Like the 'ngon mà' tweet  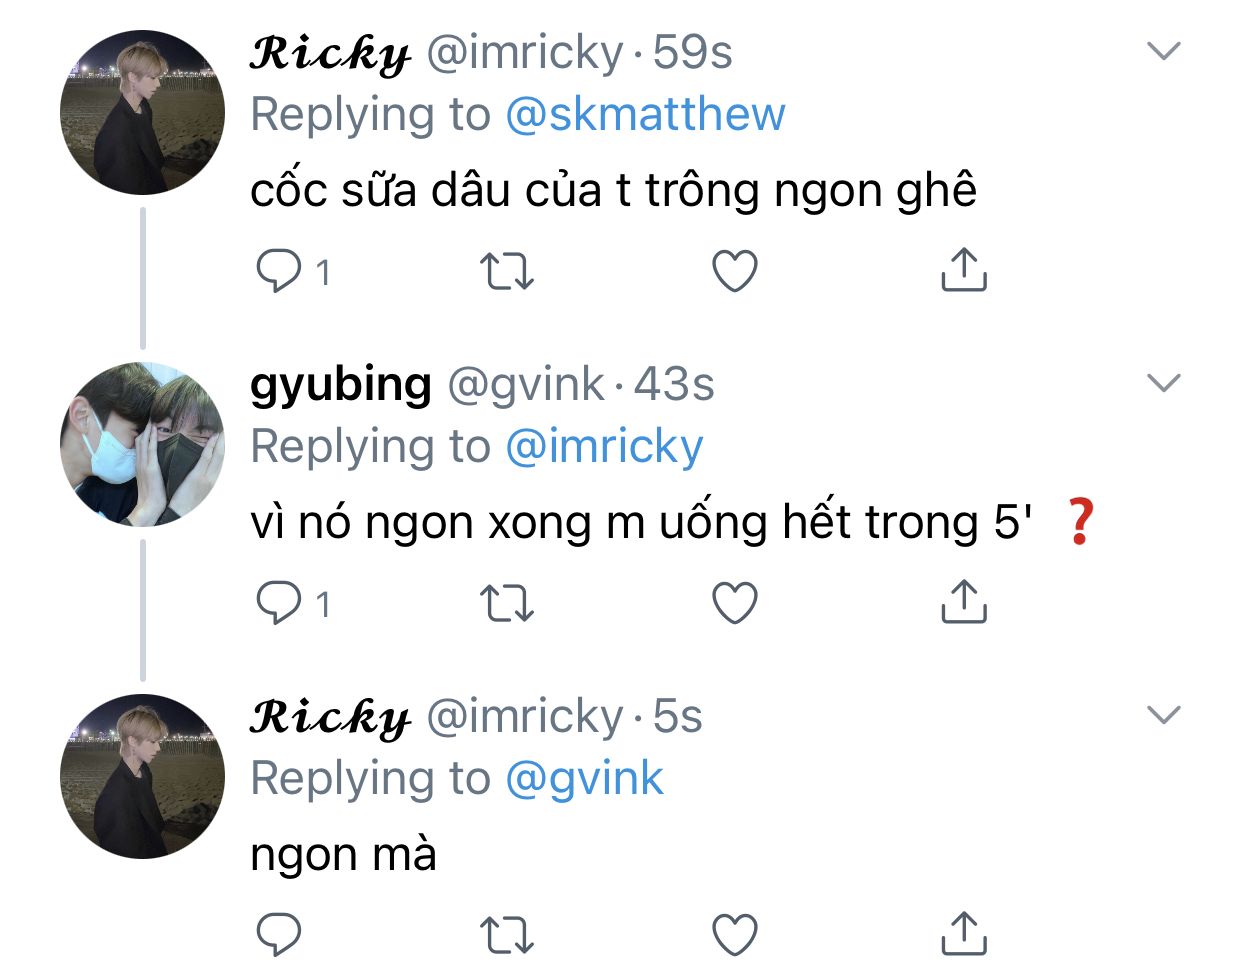735,935
